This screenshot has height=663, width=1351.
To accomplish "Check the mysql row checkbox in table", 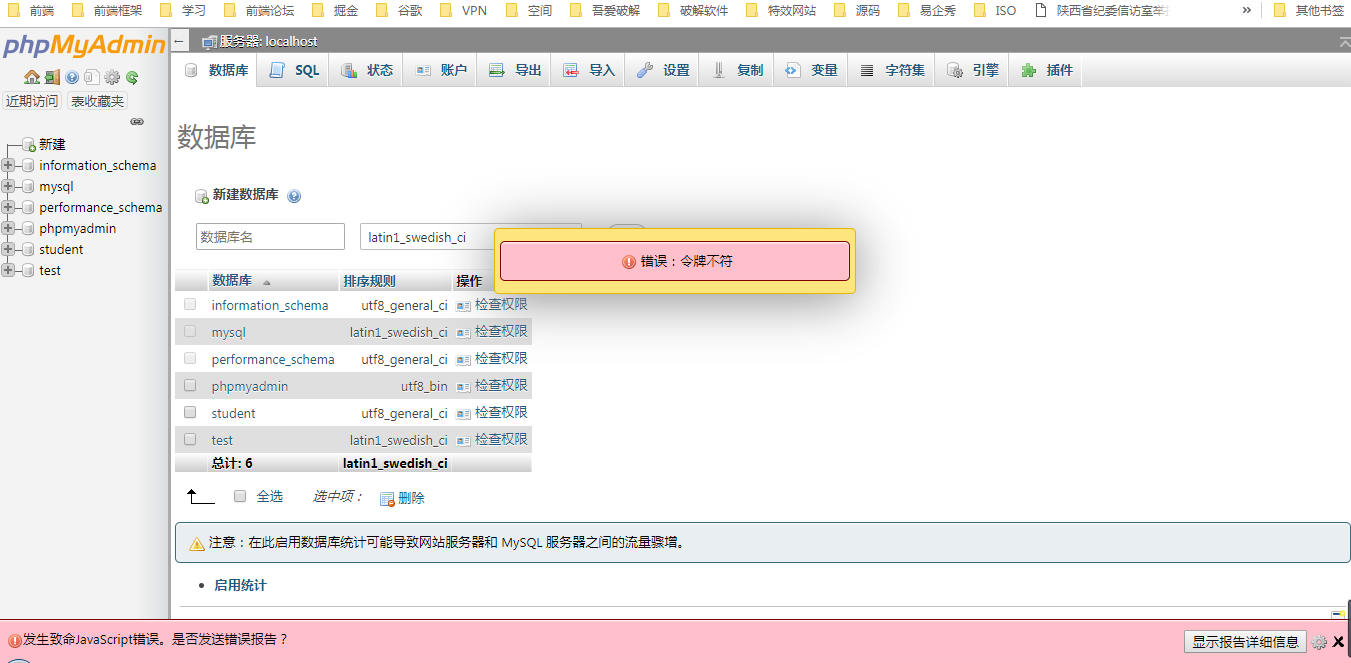I will click(190, 331).
